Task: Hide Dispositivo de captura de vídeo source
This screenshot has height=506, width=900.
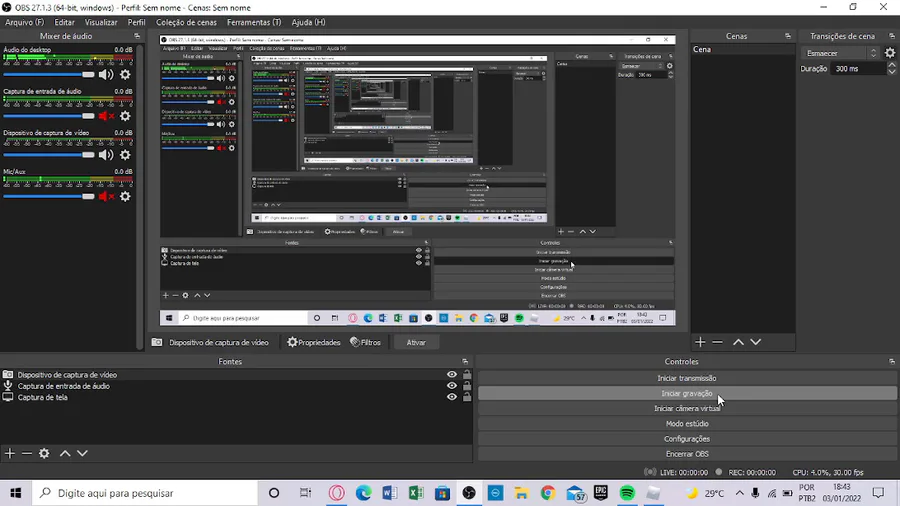Action: [x=452, y=375]
